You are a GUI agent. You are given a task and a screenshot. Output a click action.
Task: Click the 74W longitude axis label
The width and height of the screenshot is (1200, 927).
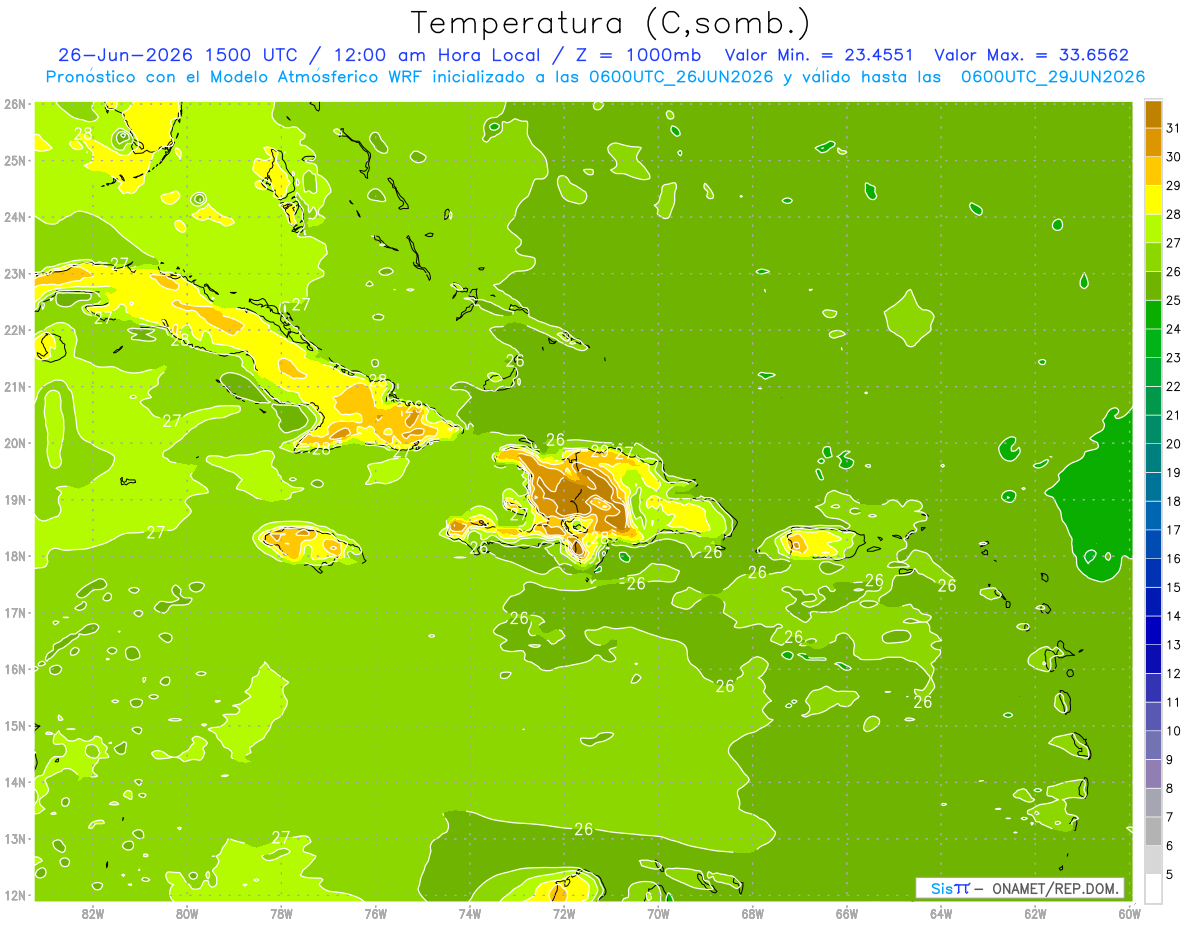[x=470, y=913]
